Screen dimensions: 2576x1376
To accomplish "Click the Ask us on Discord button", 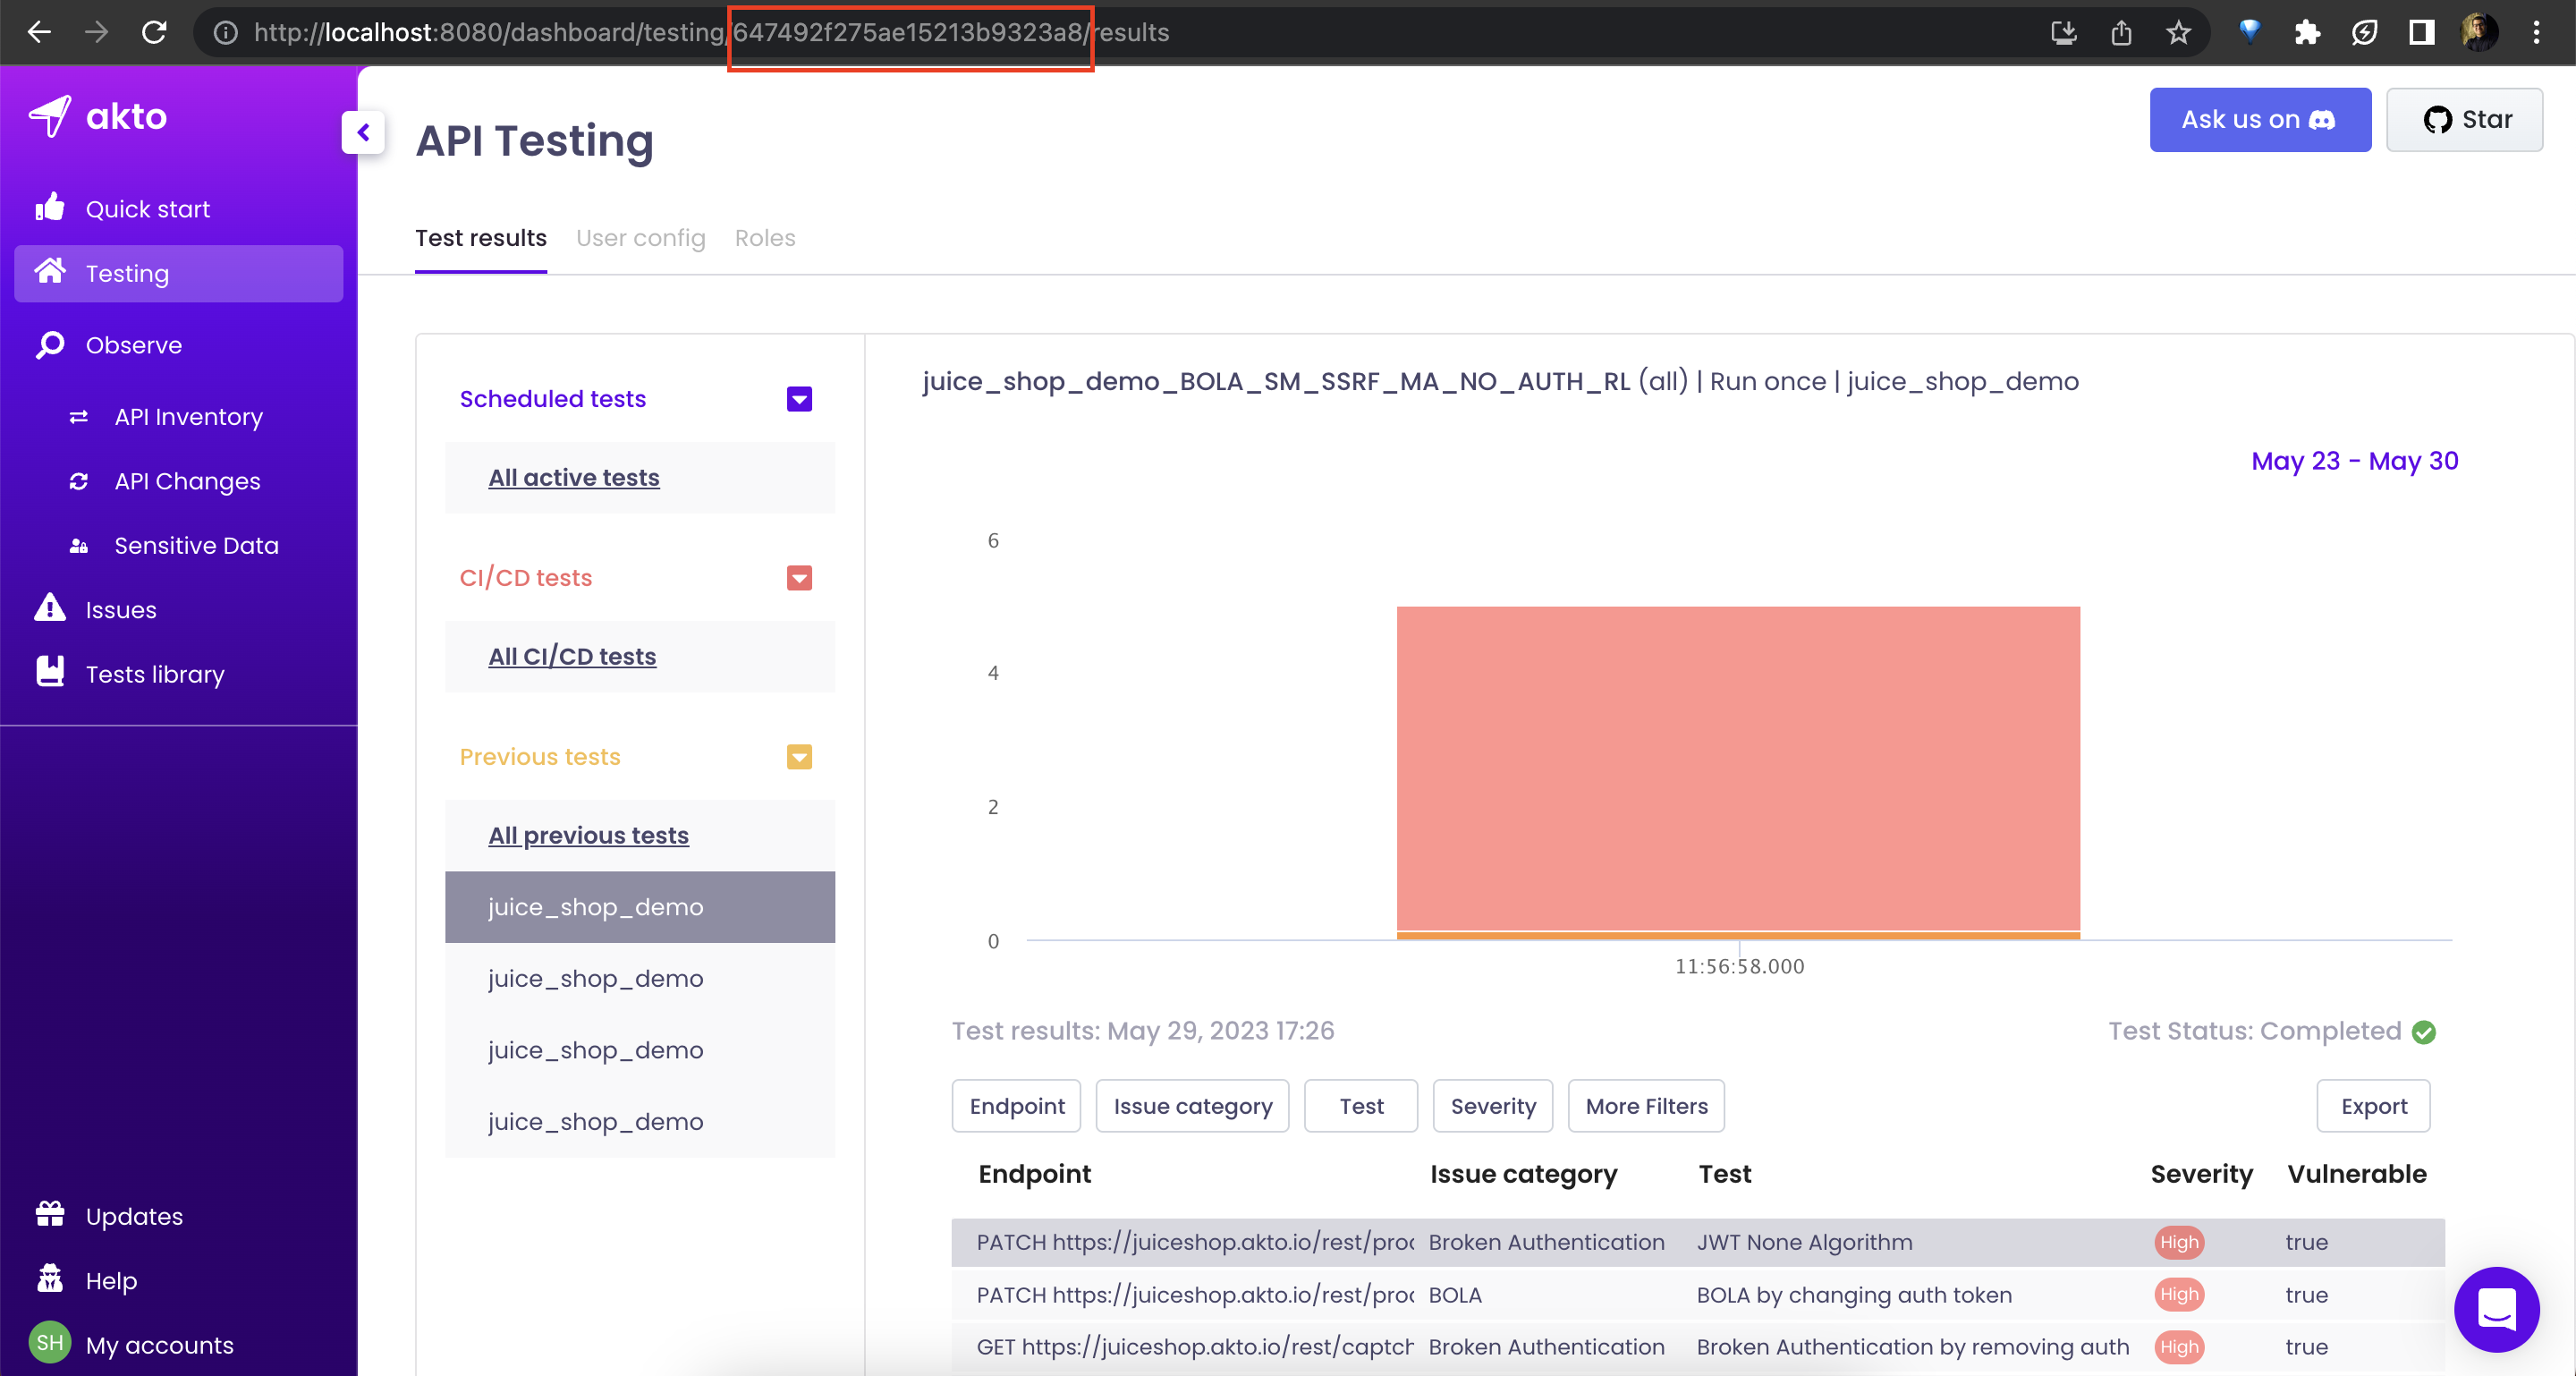I will pyautogui.click(x=2260, y=120).
